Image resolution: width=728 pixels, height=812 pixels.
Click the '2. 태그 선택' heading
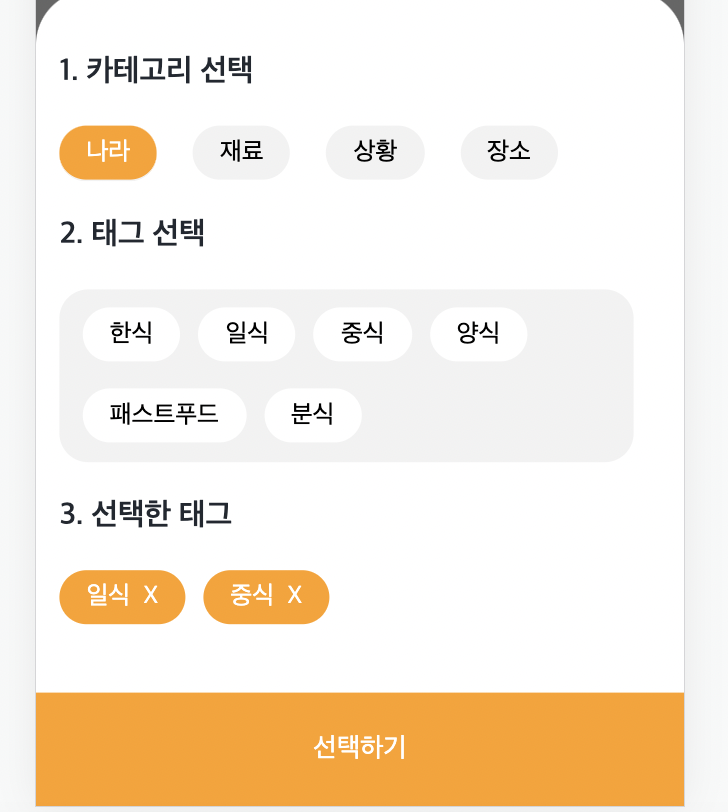132,233
